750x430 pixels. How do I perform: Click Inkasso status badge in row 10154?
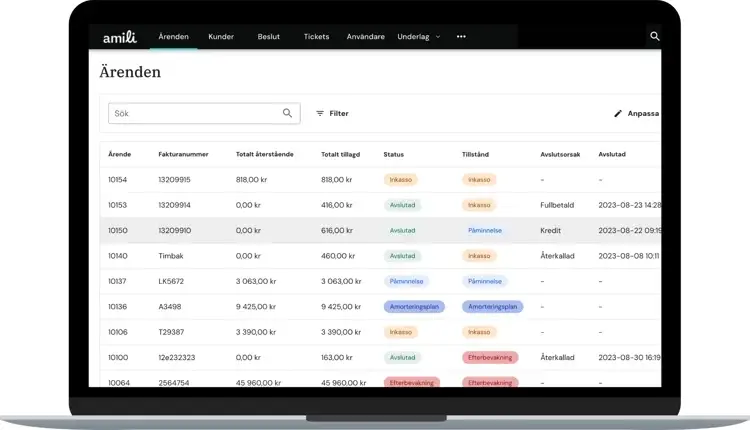tap(400, 180)
